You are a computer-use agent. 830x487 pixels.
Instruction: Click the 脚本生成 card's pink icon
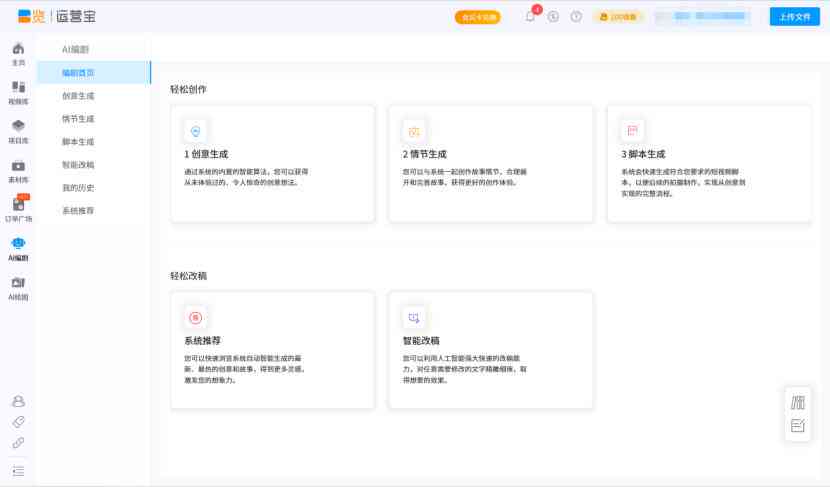click(632, 131)
